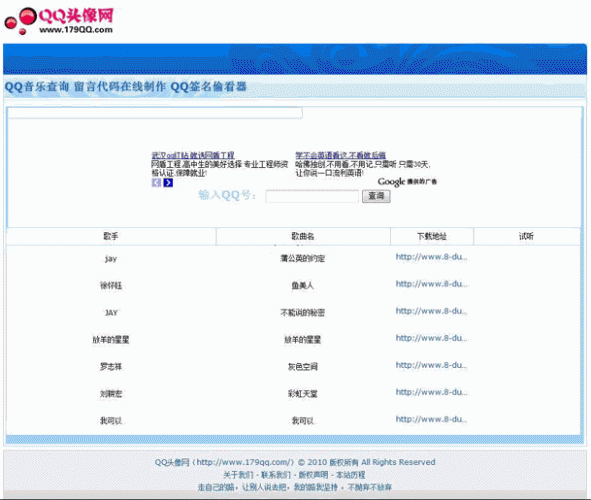Open the QQ音乐查询 menu item
591x500 pixels.
pos(37,87)
